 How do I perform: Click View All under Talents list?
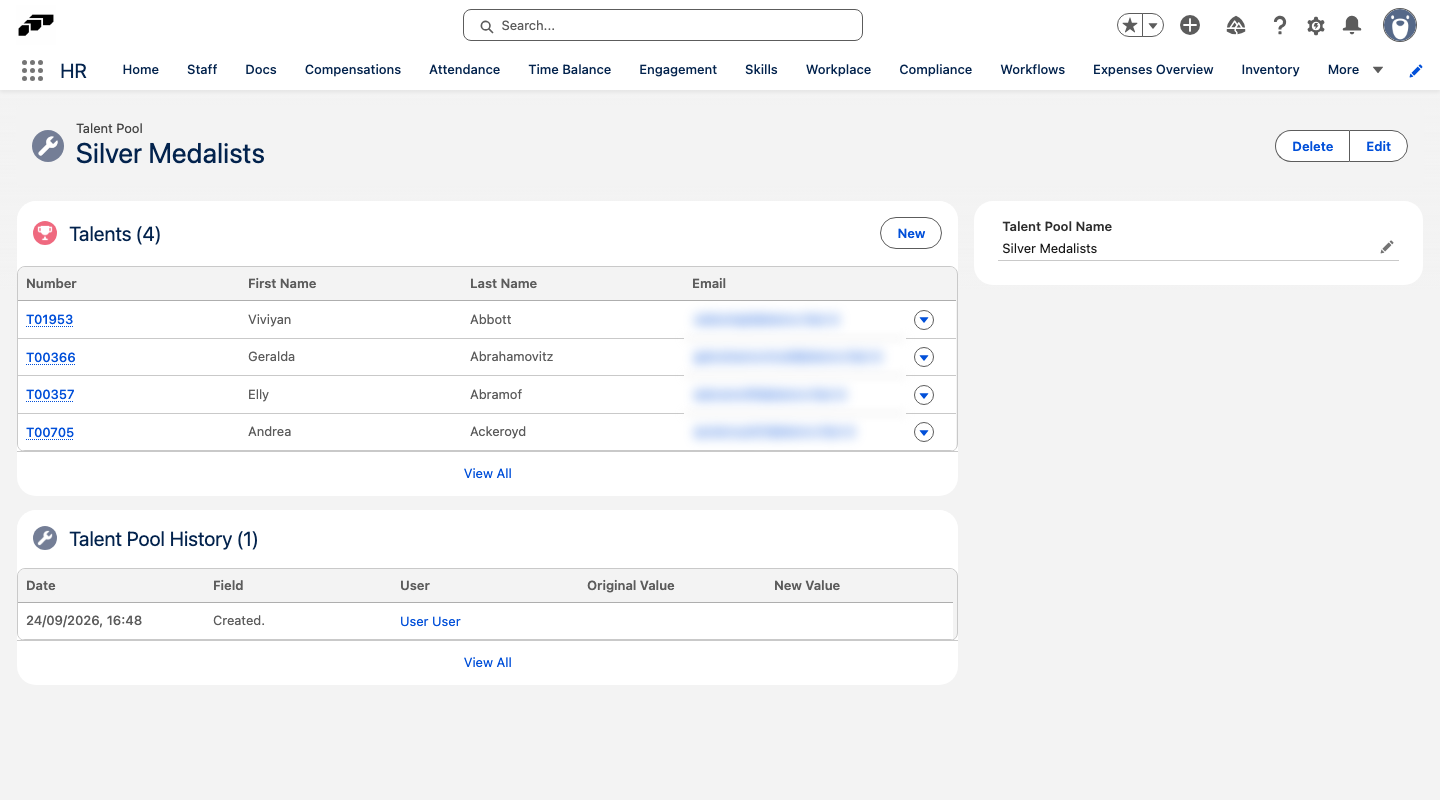click(488, 473)
